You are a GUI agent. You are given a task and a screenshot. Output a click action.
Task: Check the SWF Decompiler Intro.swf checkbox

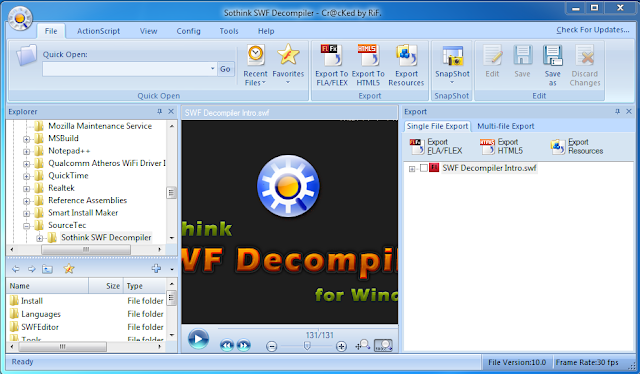point(424,168)
